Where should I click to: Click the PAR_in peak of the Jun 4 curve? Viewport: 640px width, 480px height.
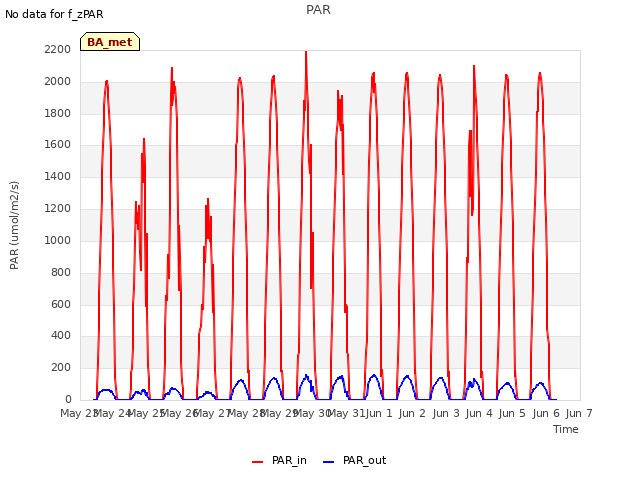474,66
